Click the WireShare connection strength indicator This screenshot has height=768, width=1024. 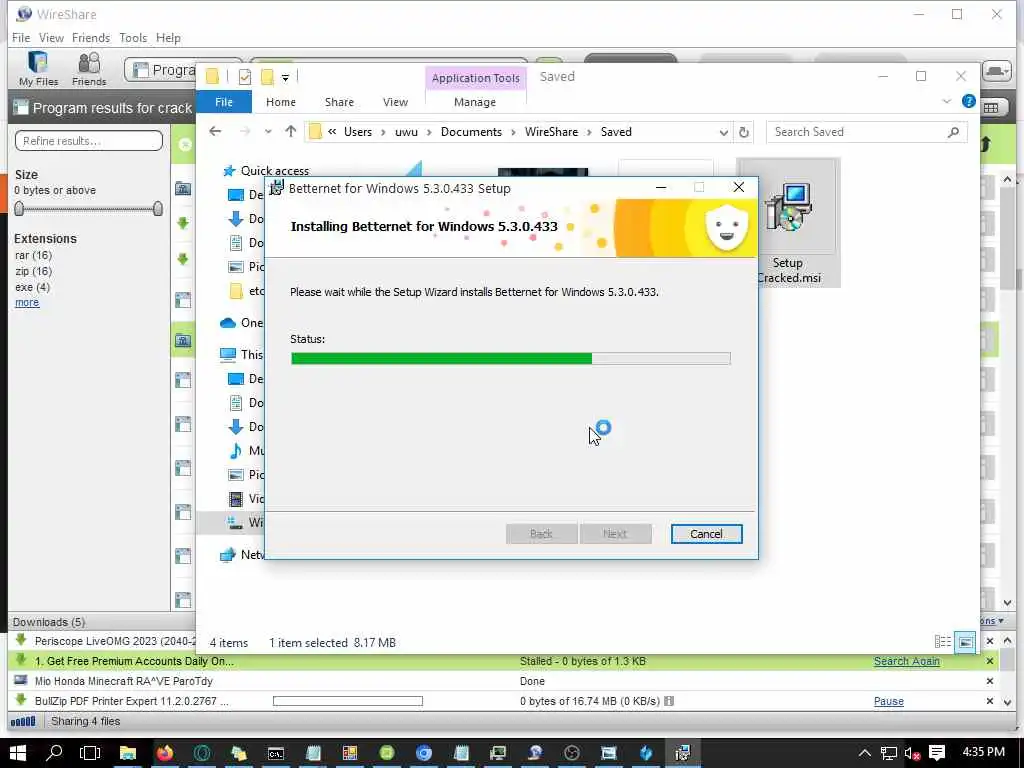click(x=23, y=722)
